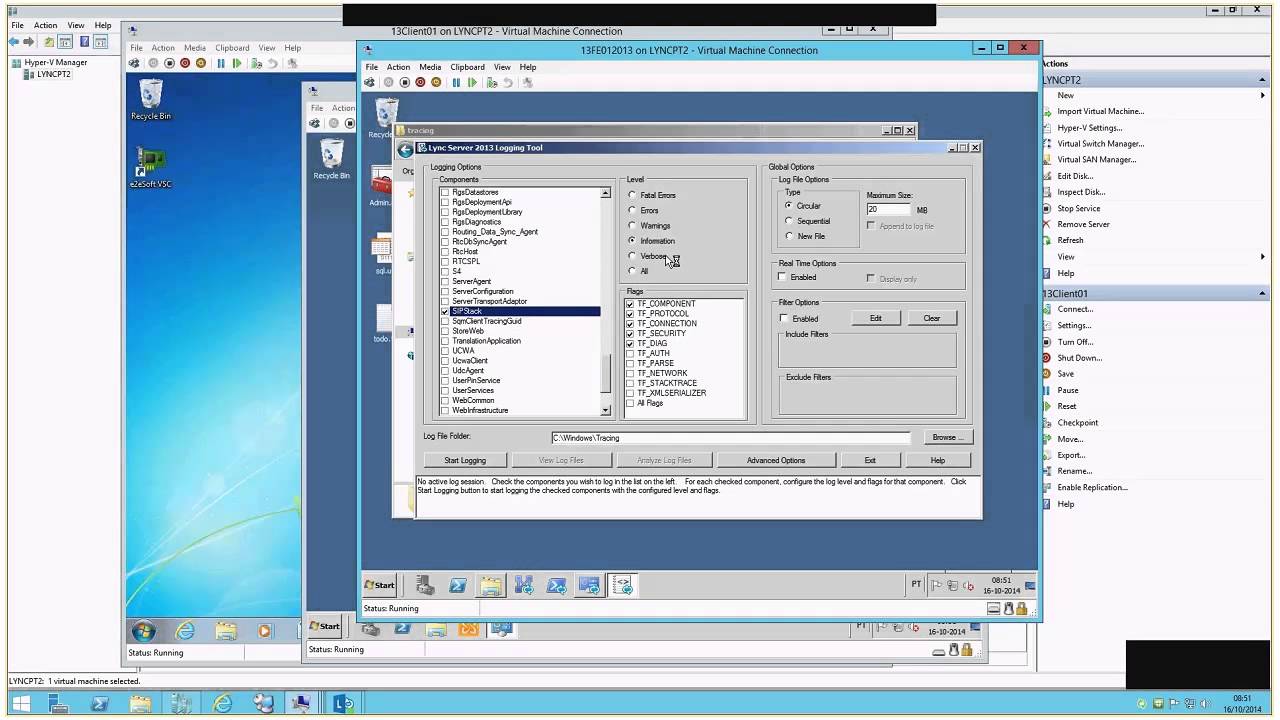Click Checkpoint action for 13Client01
Viewport: 1280px width, 720px height.
[1078, 423]
